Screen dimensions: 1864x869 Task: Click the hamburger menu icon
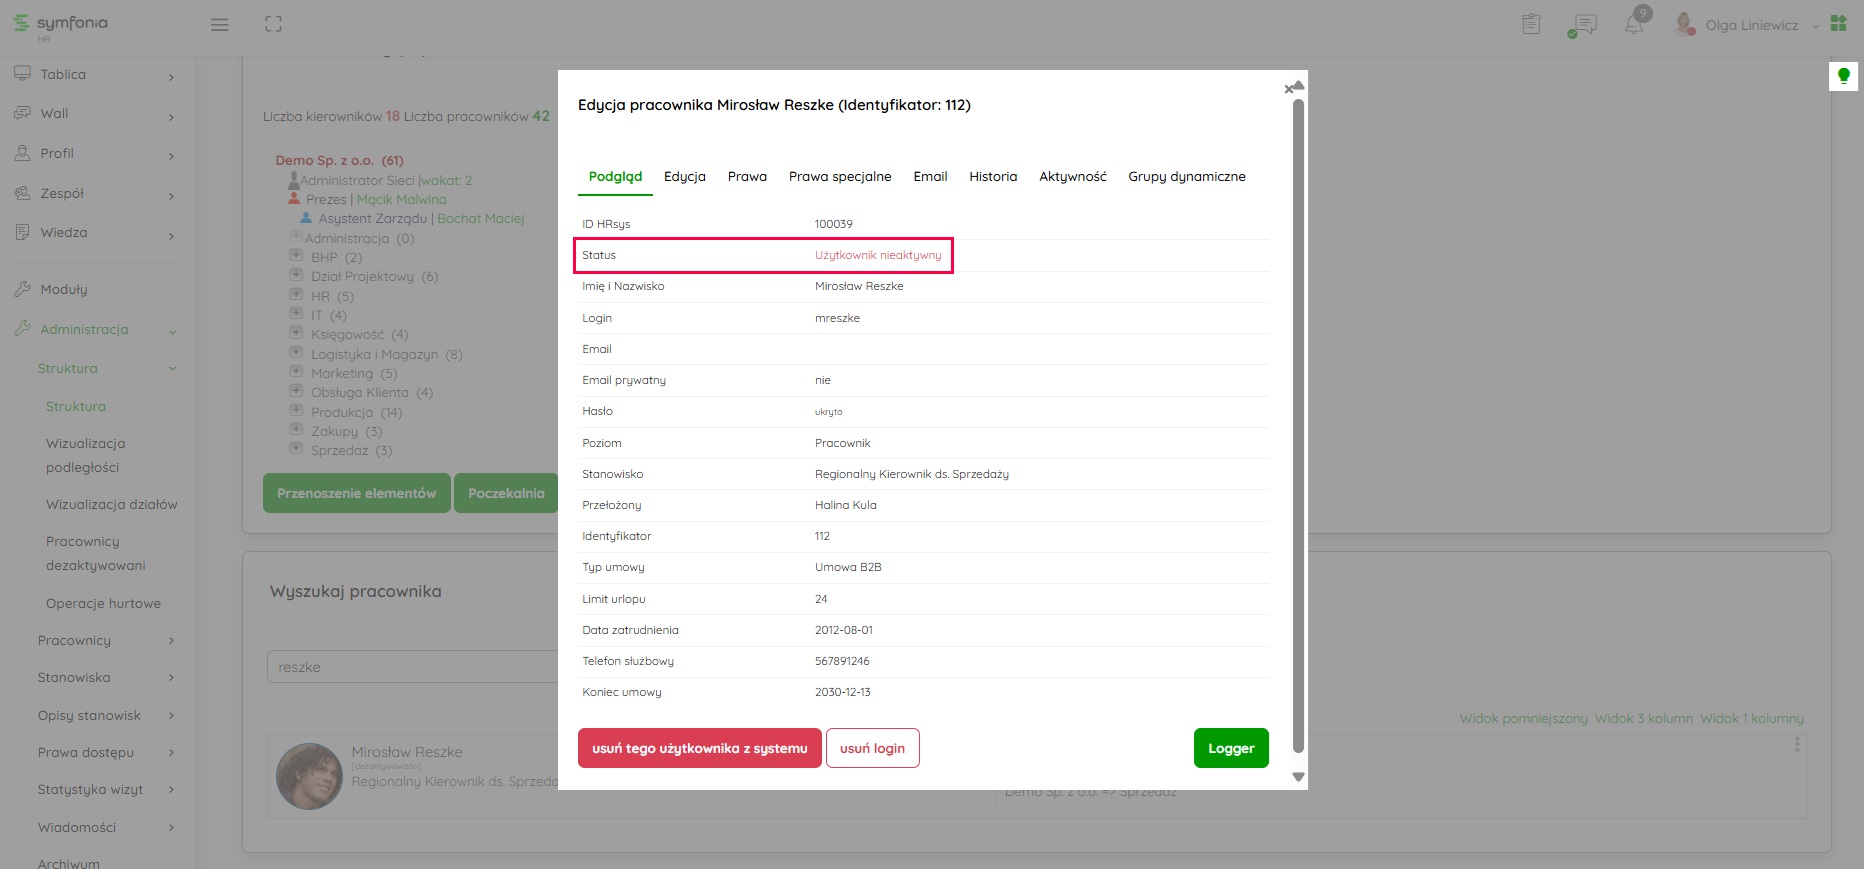(220, 25)
